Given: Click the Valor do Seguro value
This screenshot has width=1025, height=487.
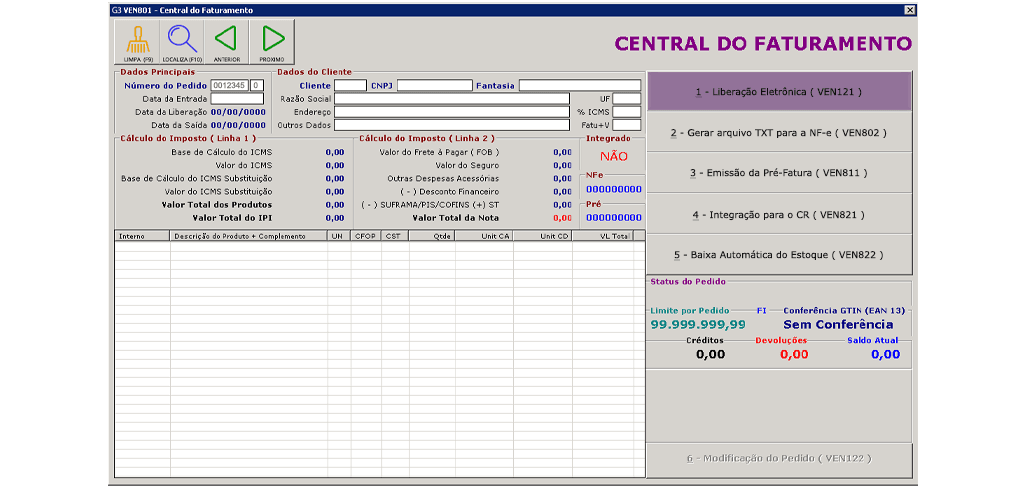Looking at the screenshot, I should tap(562, 165).
